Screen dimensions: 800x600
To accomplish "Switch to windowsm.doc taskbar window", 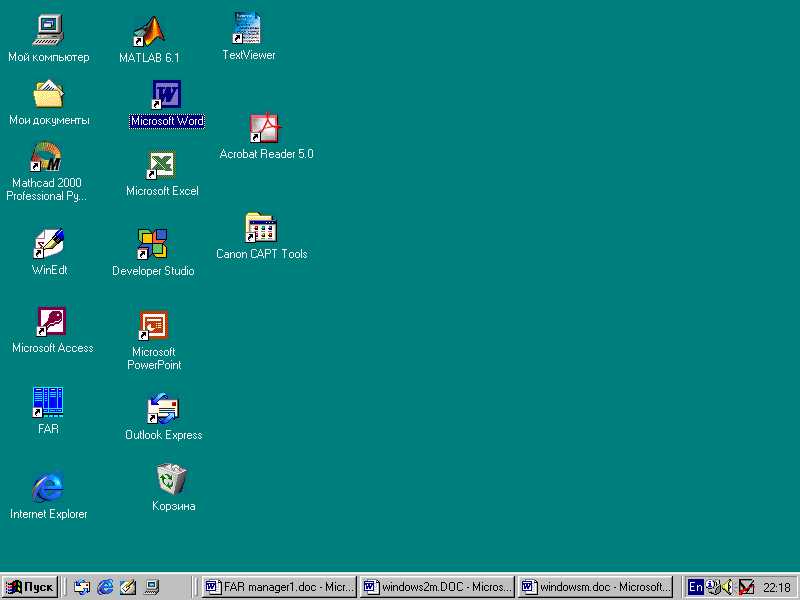I will (x=595, y=587).
